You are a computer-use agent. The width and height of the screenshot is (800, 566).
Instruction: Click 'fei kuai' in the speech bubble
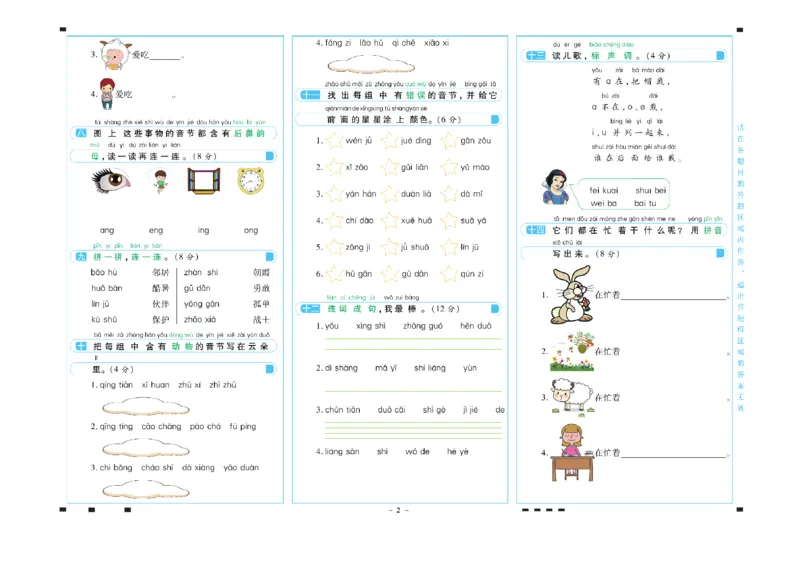point(604,190)
